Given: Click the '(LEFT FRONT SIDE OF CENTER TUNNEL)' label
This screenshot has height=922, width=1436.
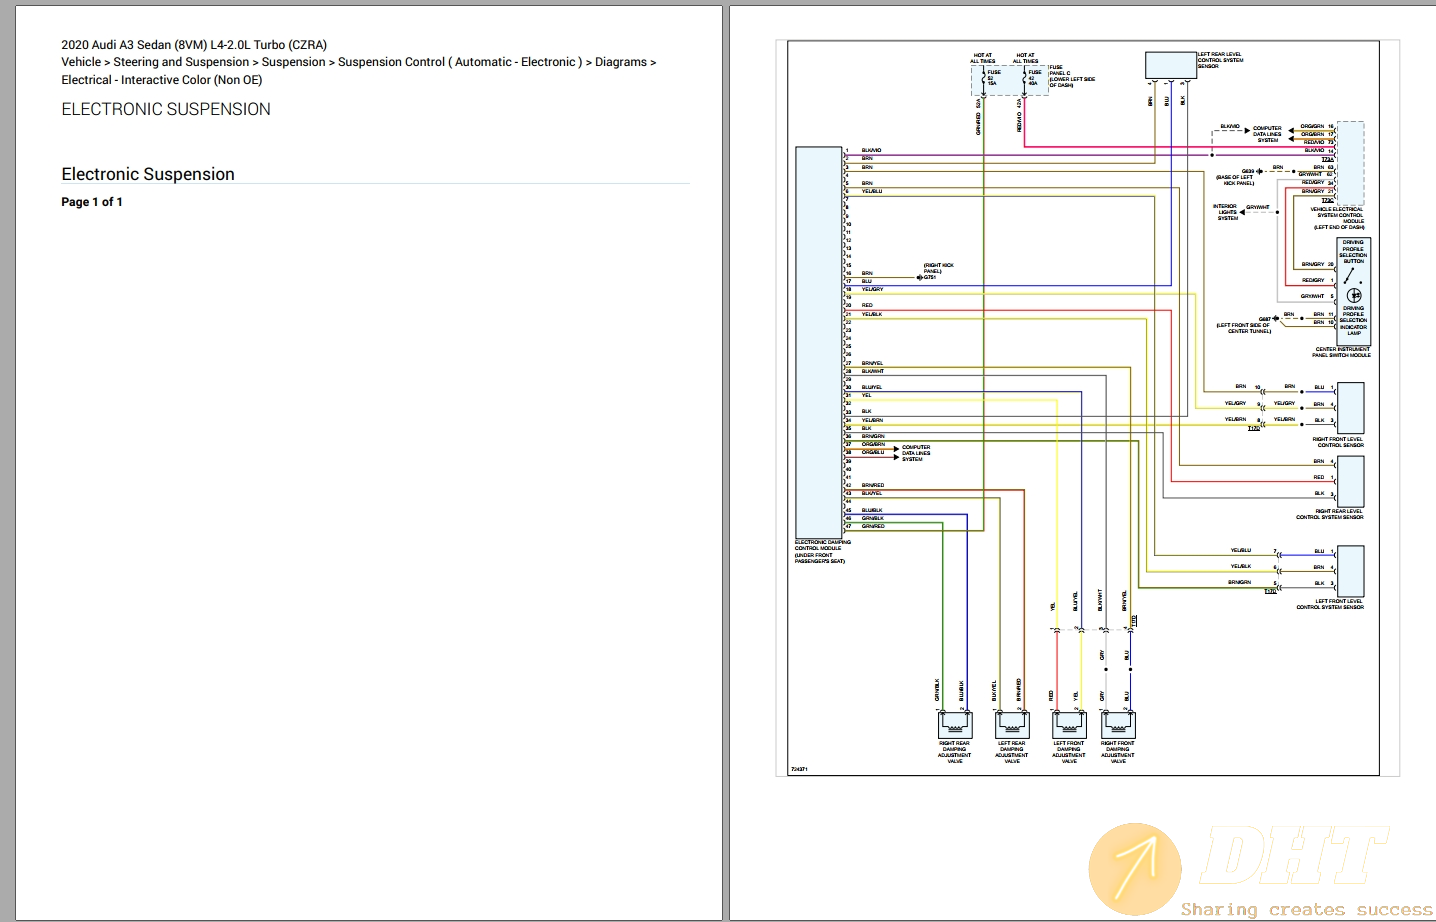Looking at the screenshot, I should pyautogui.click(x=1244, y=328).
